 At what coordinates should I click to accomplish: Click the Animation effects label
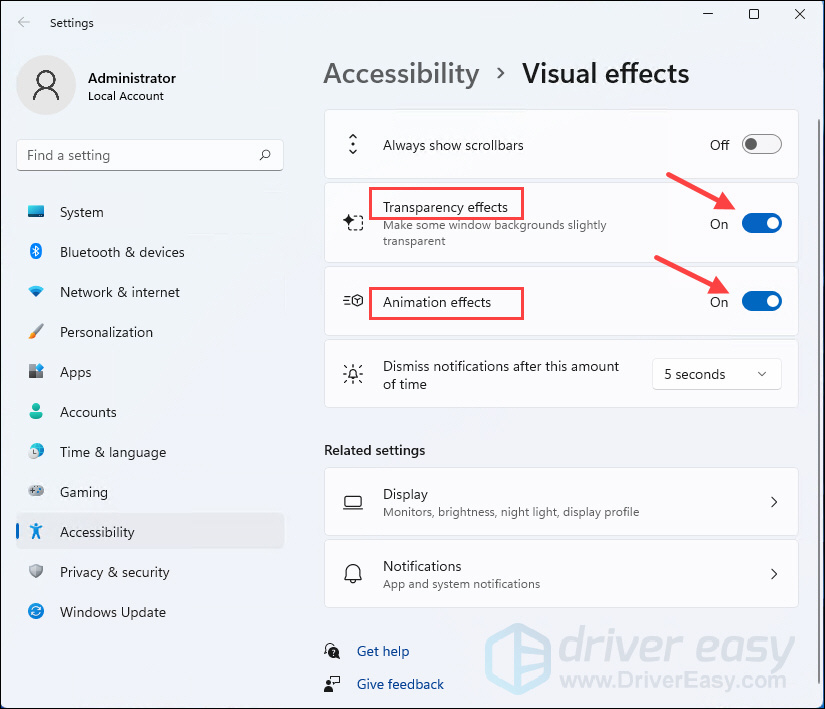(x=437, y=302)
